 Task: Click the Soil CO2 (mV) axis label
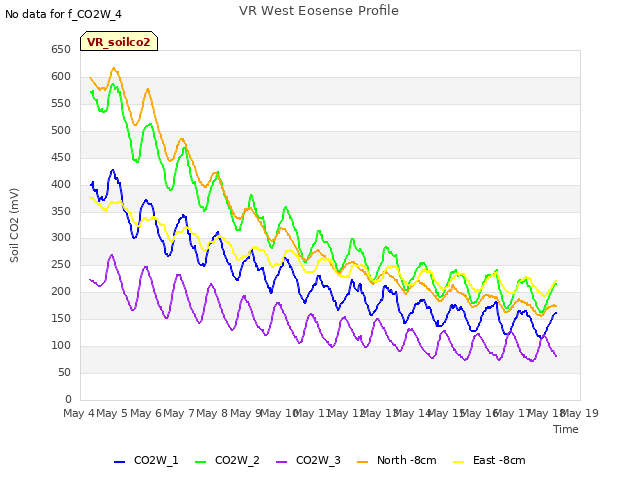coord(14,225)
